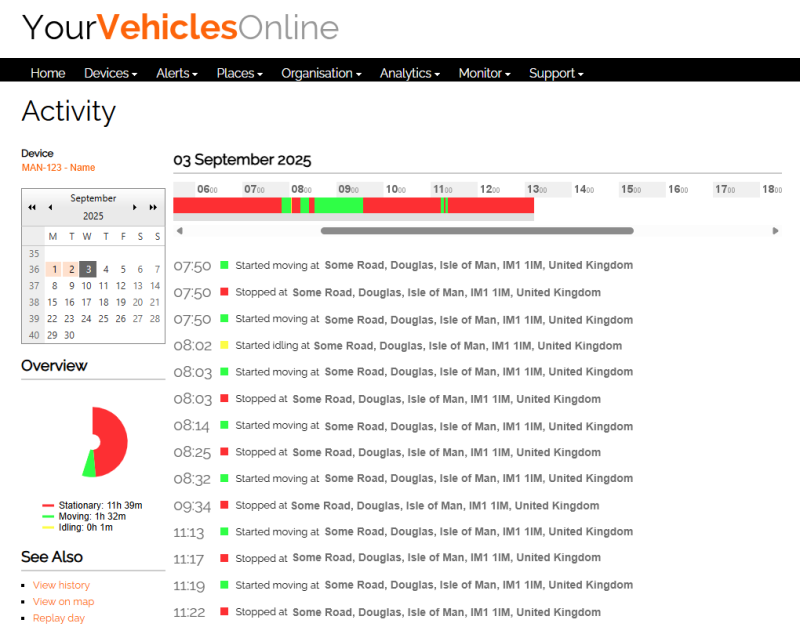Image resolution: width=800 pixels, height=627 pixels.
Task: Expand the Alerts menu
Action: point(177,73)
